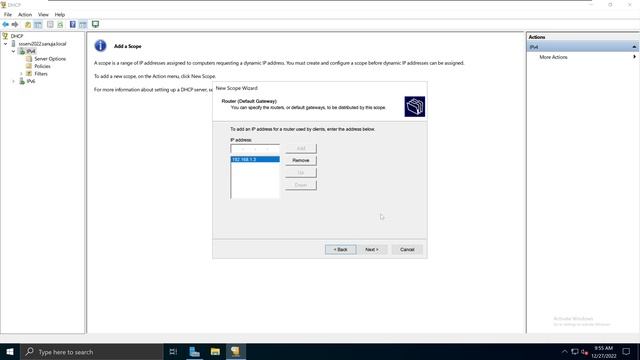Click the network tray icon
The image size is (640, 360).
[x=575, y=351]
